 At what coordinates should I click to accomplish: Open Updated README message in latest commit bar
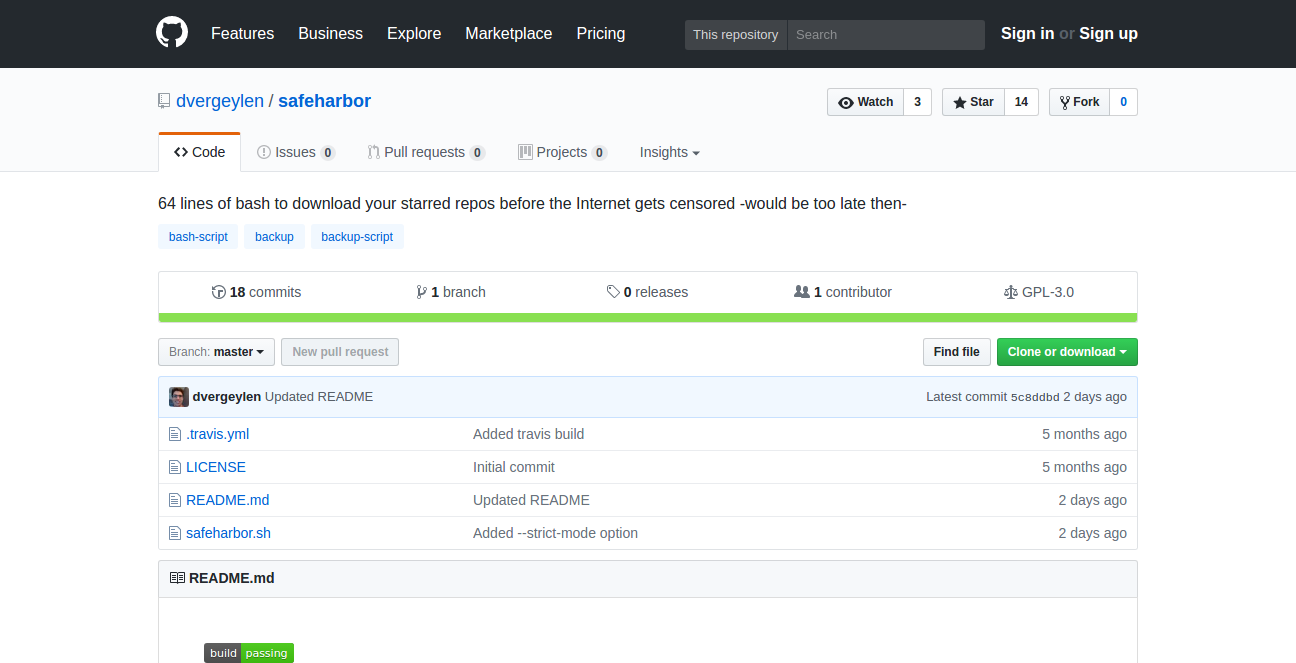pos(319,397)
